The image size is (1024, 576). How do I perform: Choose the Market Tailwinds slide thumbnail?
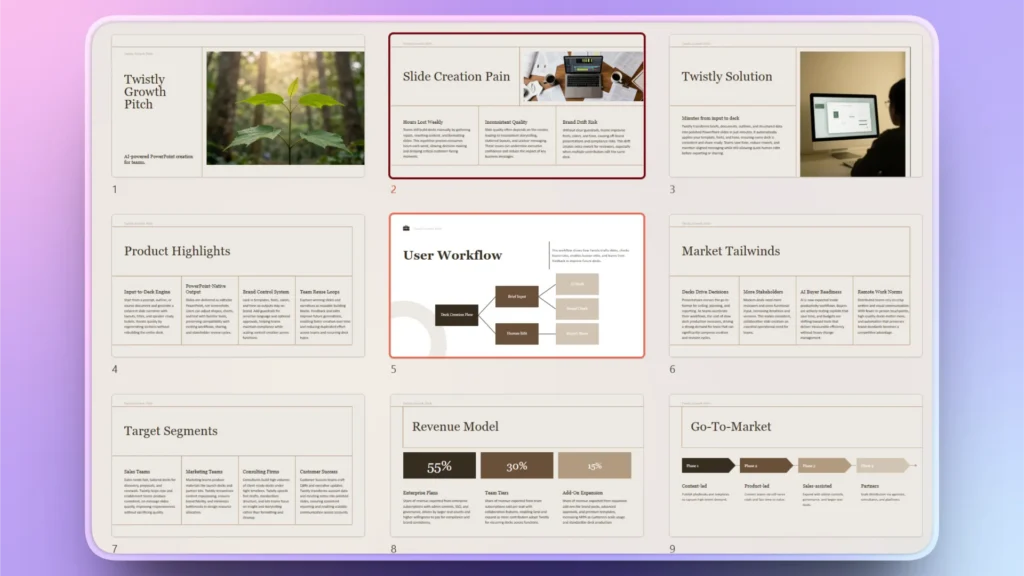795,285
